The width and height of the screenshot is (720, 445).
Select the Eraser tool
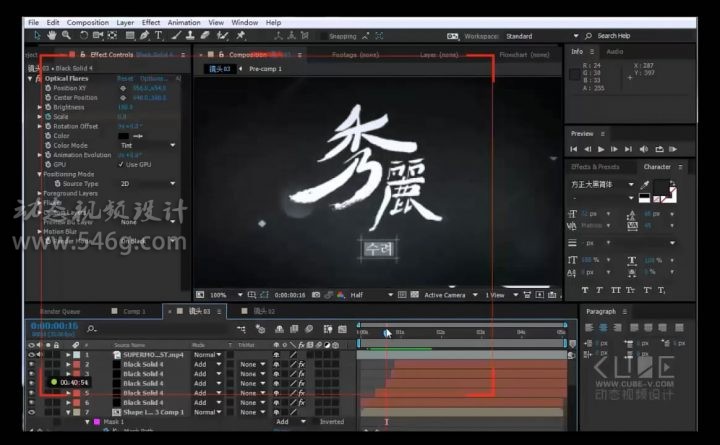pyautogui.click(x=205, y=36)
